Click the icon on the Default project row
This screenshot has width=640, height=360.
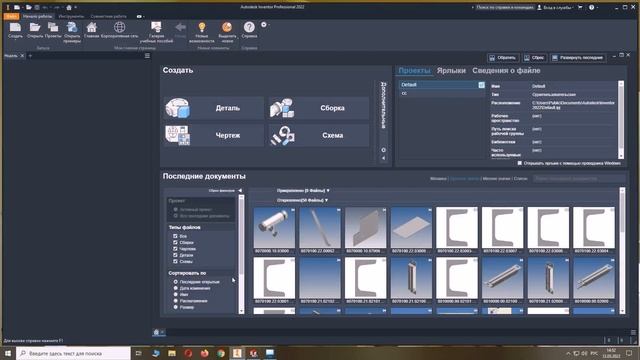click(481, 85)
